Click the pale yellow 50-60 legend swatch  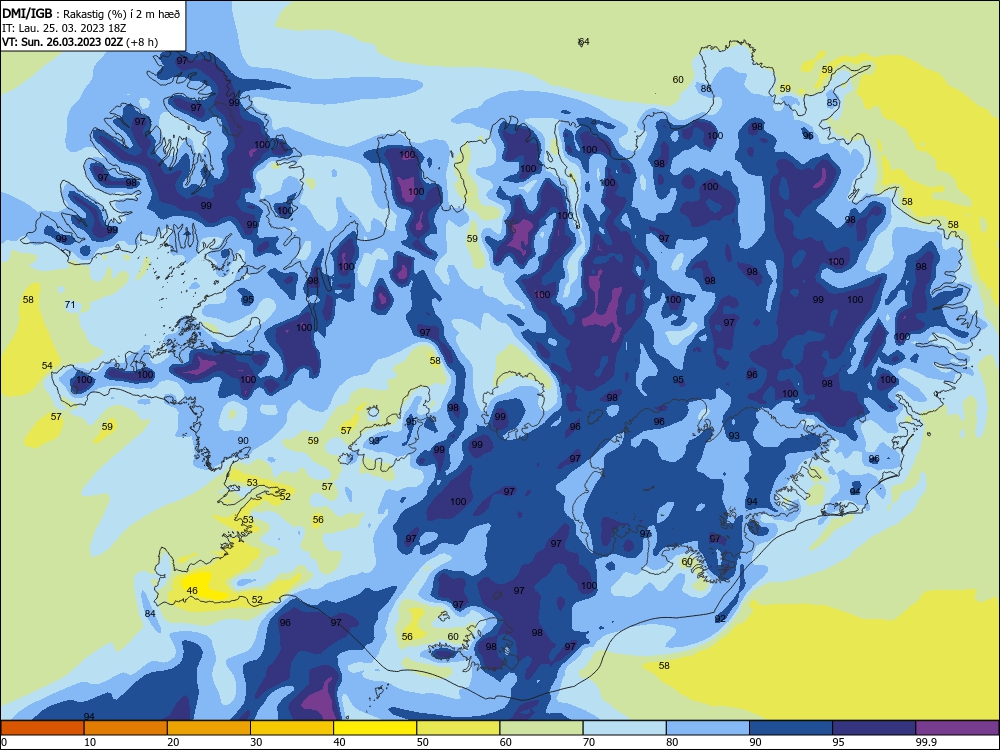coord(458,728)
